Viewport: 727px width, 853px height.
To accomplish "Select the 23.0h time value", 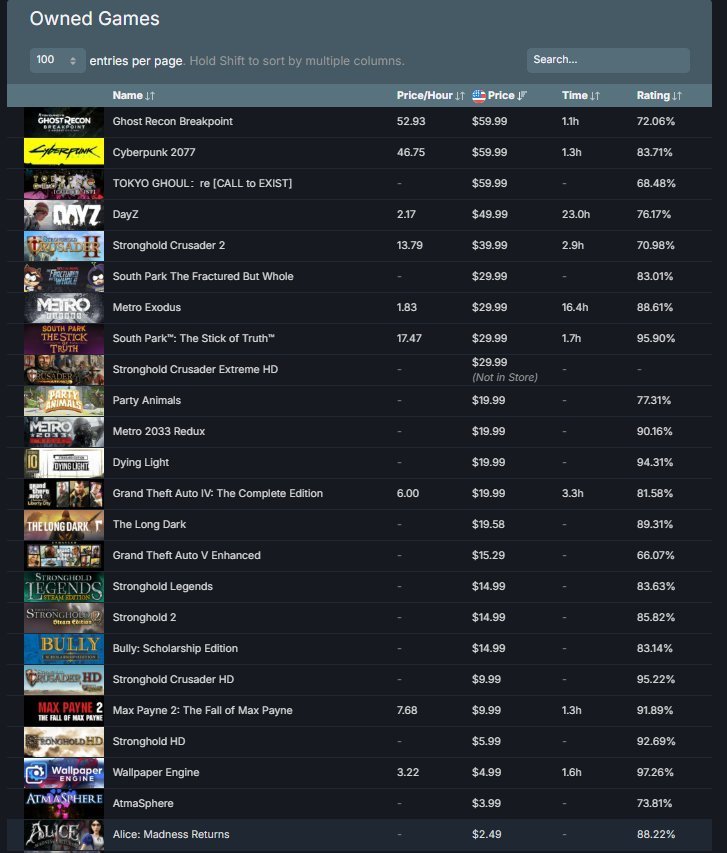I will [x=576, y=214].
